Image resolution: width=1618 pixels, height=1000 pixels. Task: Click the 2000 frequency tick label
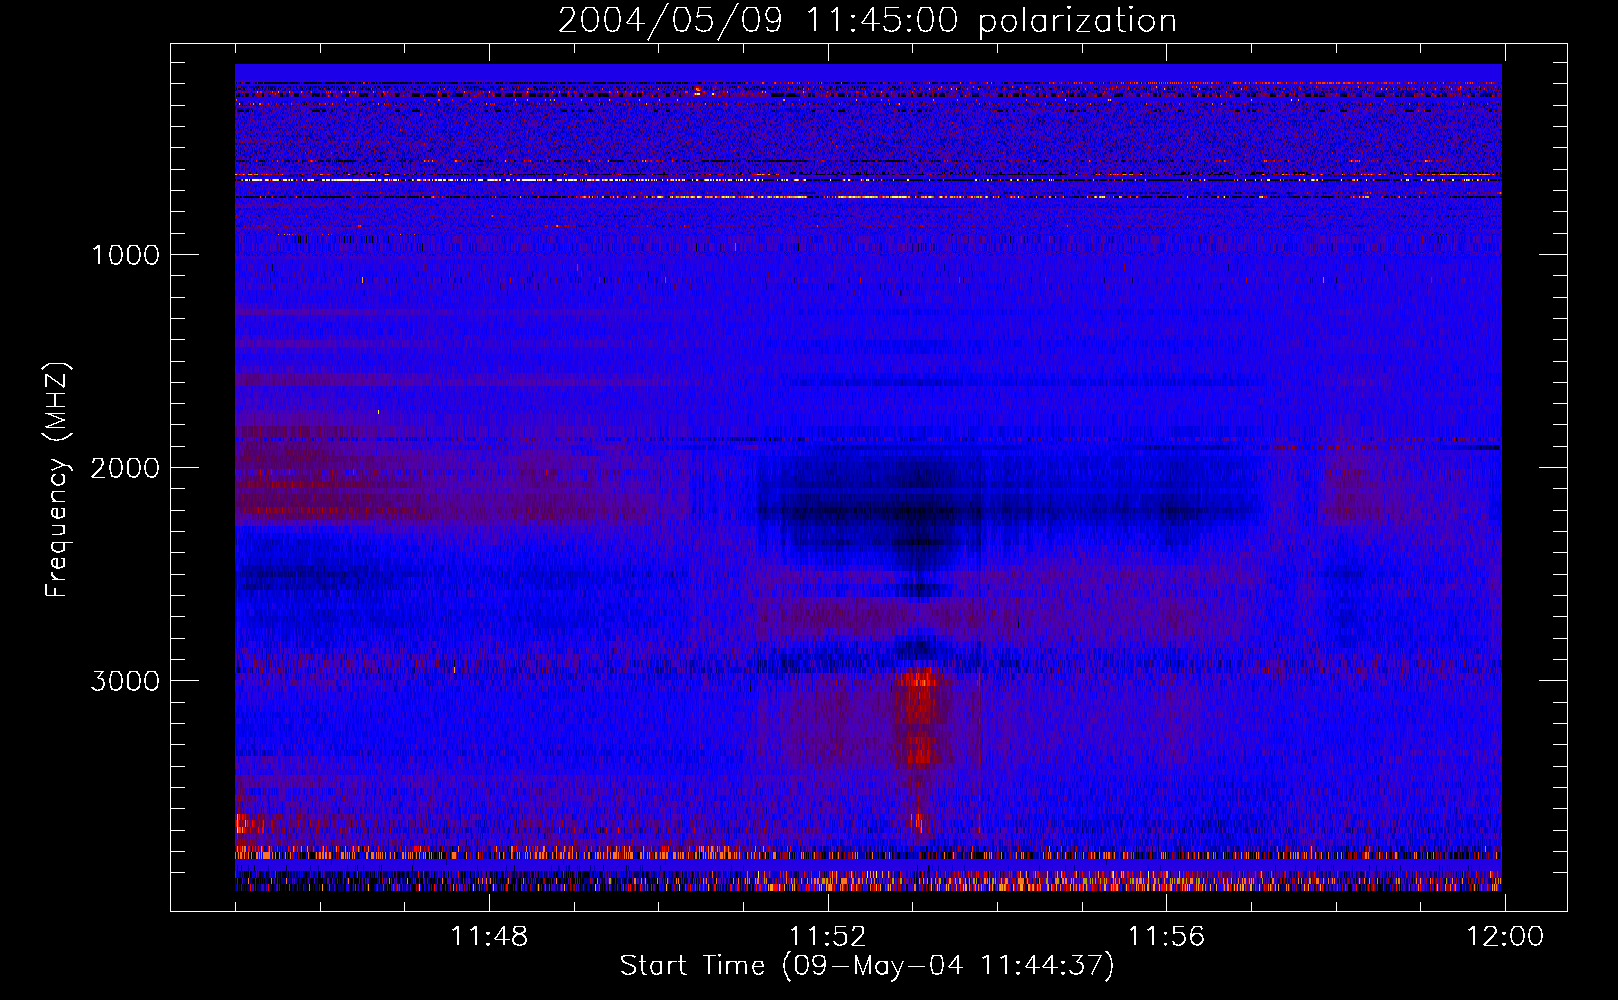(x=125, y=467)
